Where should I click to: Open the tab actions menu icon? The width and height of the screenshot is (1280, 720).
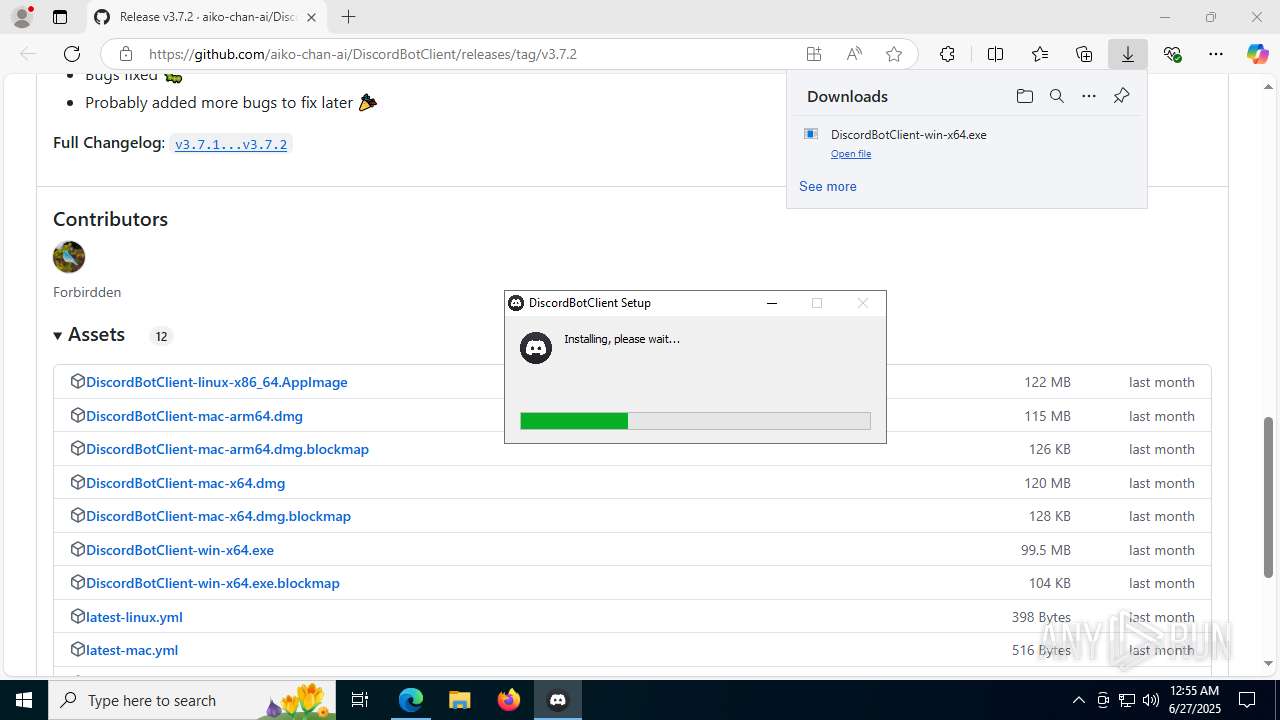[x=60, y=17]
